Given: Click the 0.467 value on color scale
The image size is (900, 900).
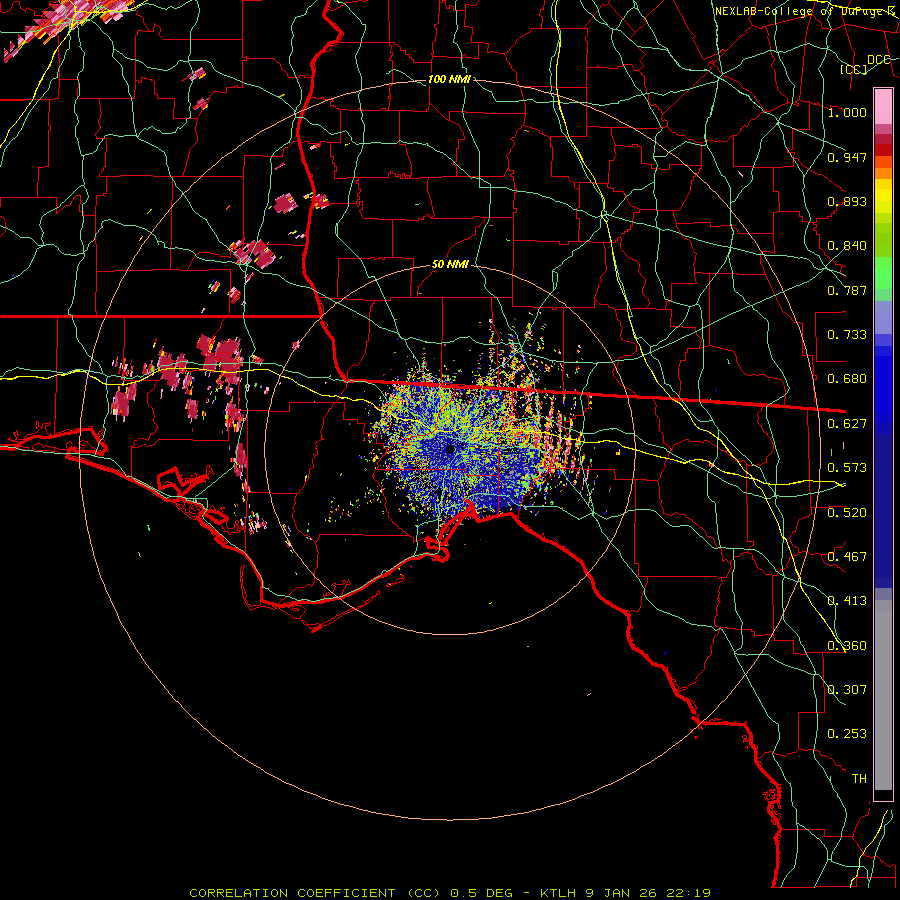Looking at the screenshot, I should pyautogui.click(x=847, y=557).
